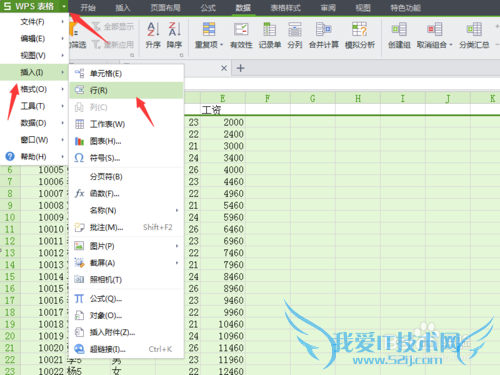
Task: Expand the 截屏(A) screenshot submenu
Action: pyautogui.click(x=127, y=263)
